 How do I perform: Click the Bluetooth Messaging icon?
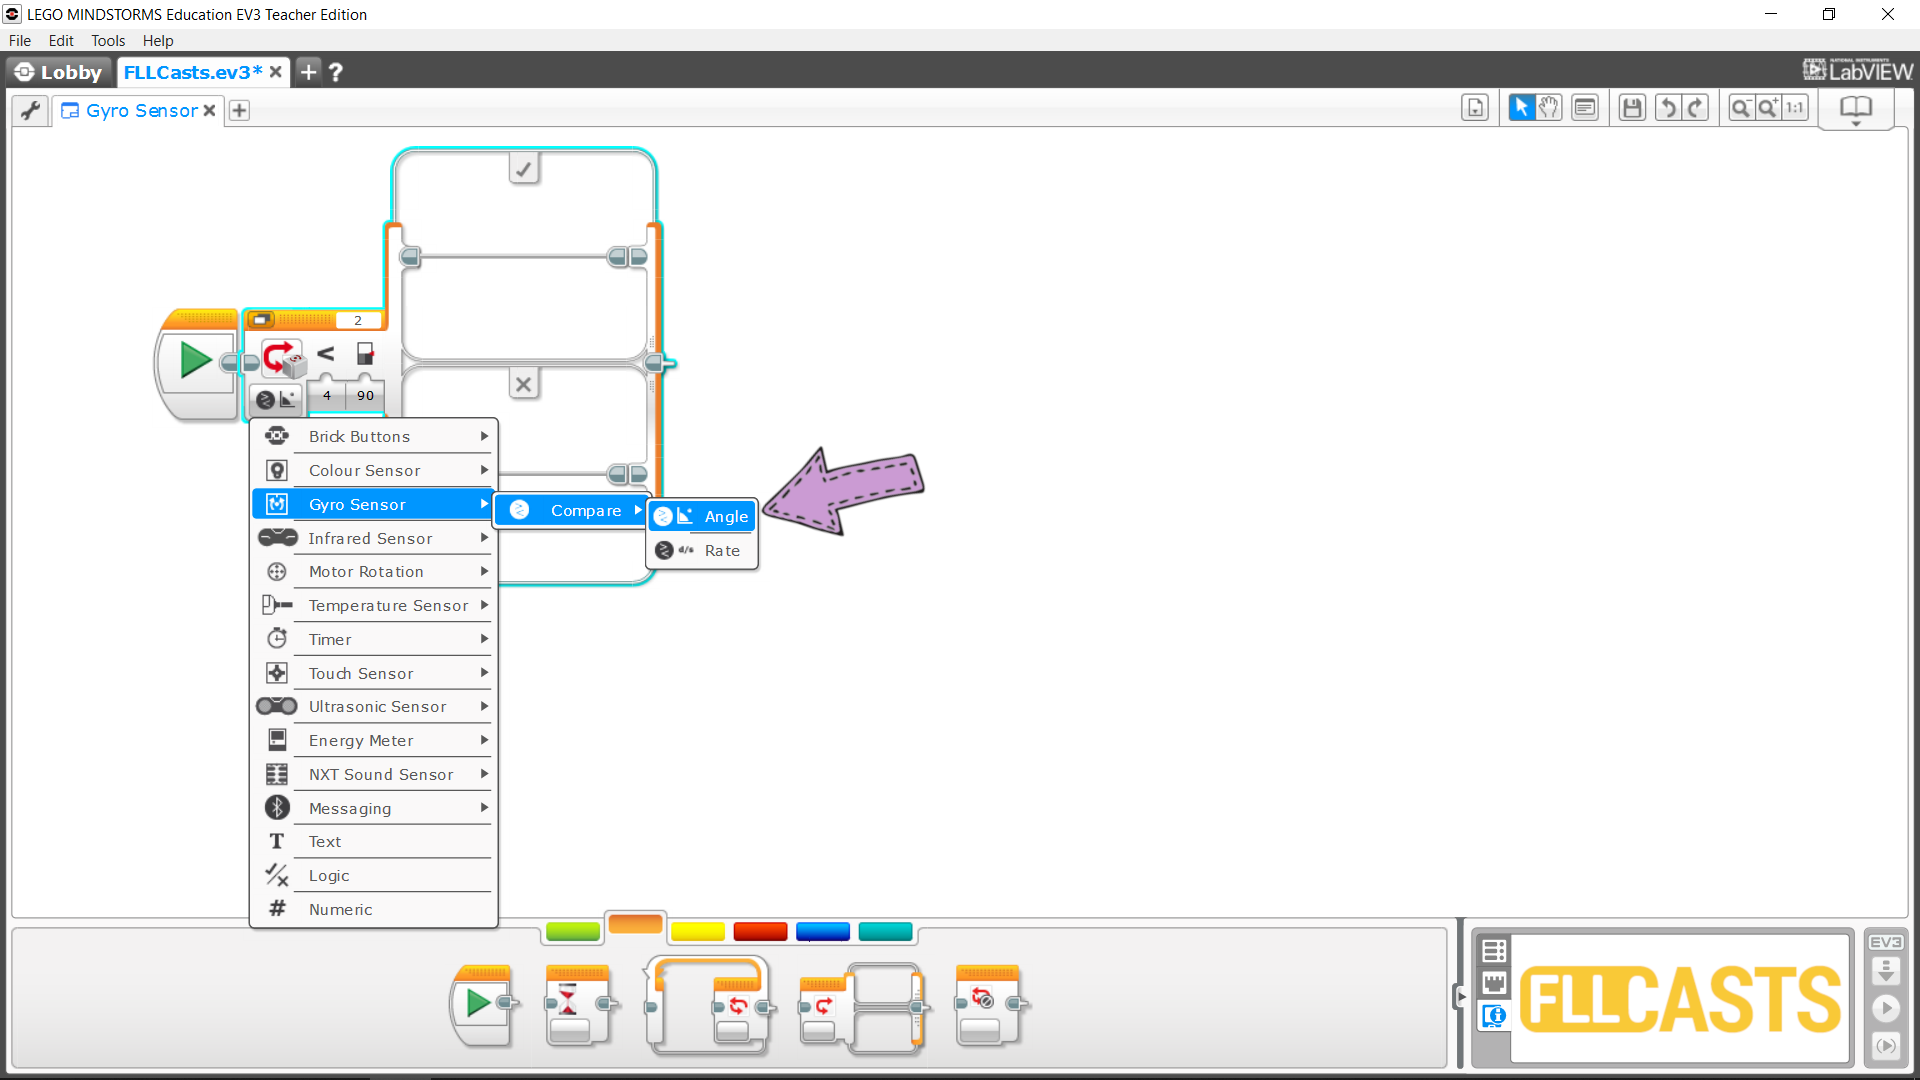click(277, 808)
